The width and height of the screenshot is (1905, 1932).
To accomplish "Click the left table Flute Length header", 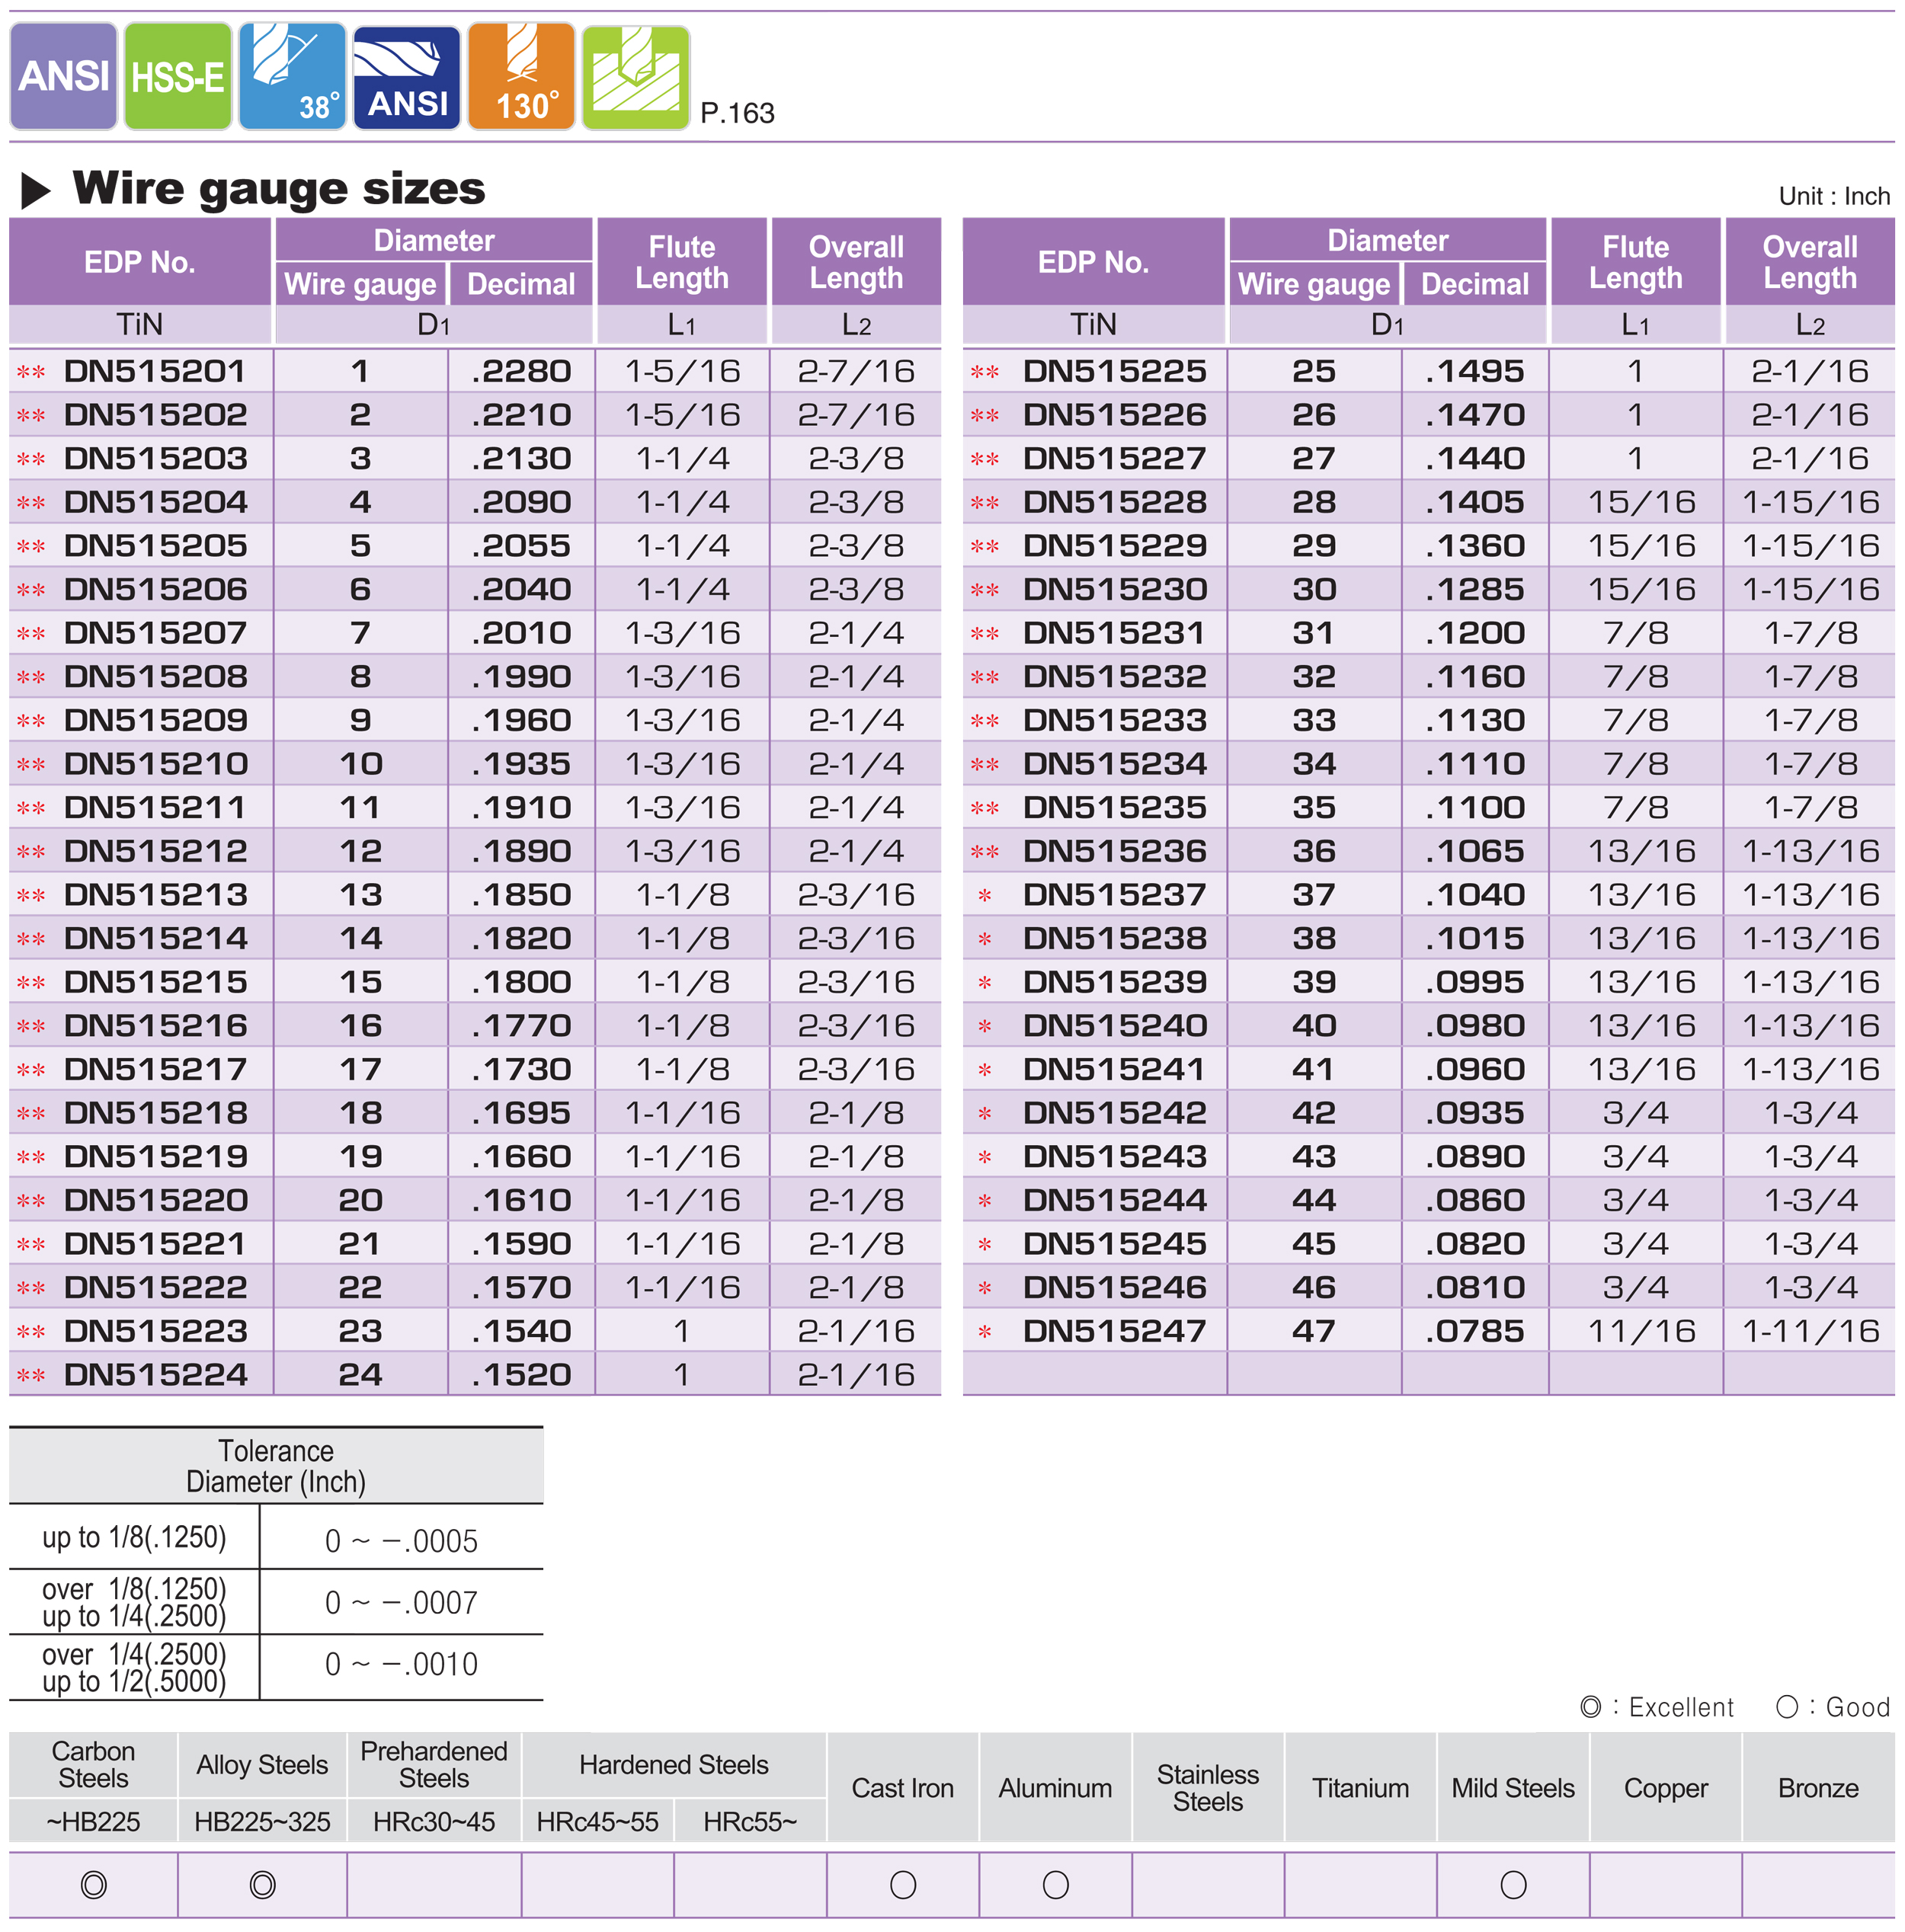I will click(x=682, y=262).
